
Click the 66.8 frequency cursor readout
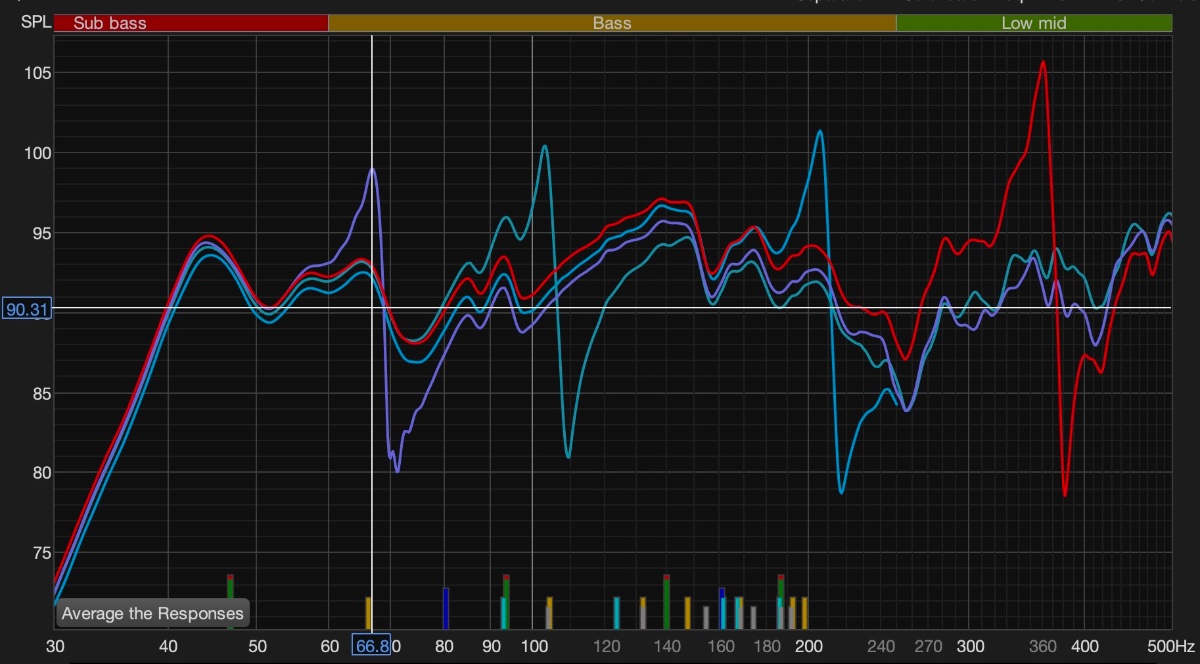(x=371, y=646)
